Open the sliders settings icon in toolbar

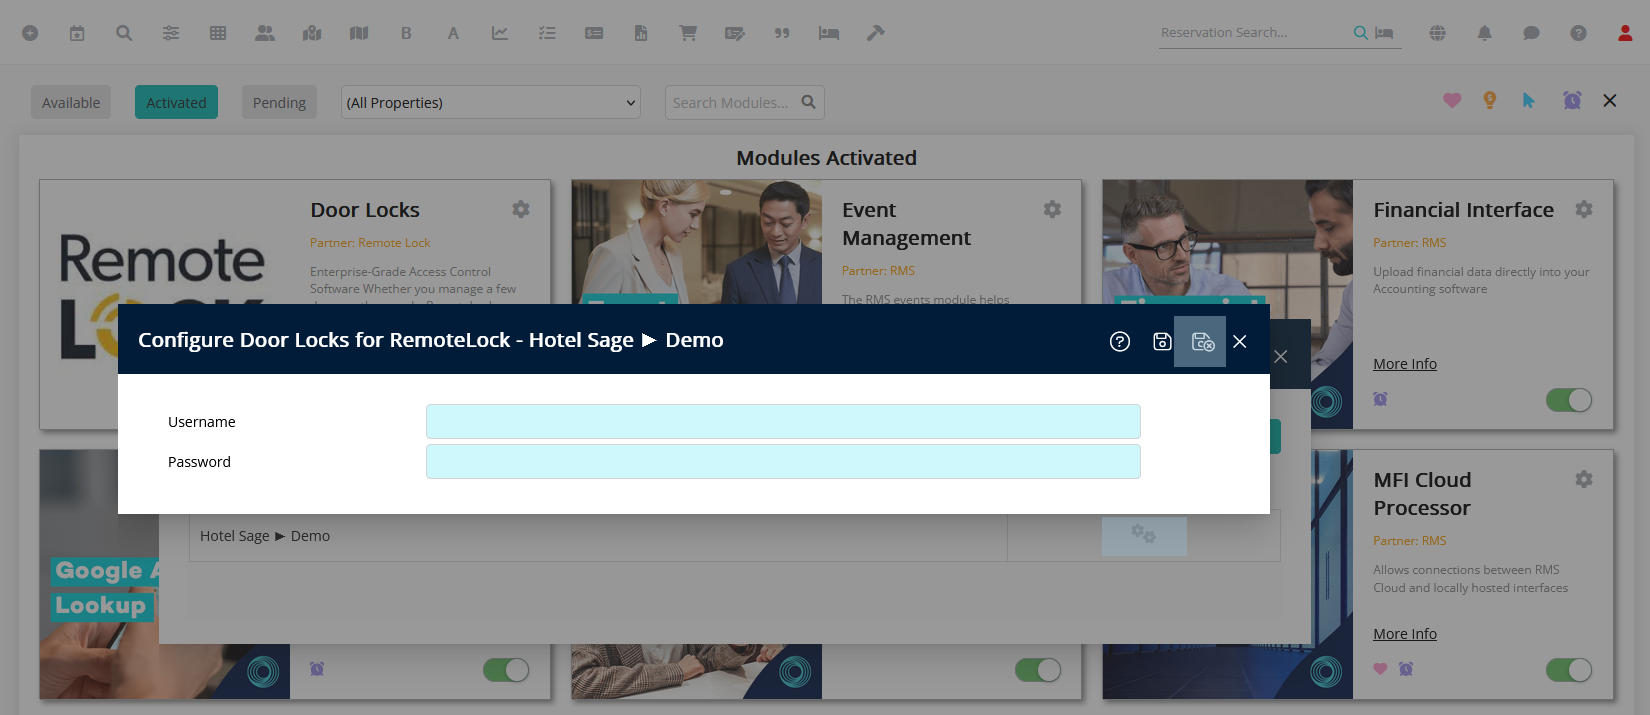pos(171,33)
